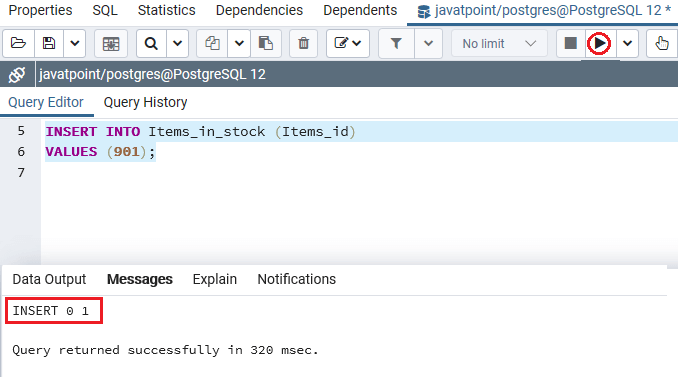The width and height of the screenshot is (678, 377).
Task: Click the Stop query square button
Action: point(571,43)
